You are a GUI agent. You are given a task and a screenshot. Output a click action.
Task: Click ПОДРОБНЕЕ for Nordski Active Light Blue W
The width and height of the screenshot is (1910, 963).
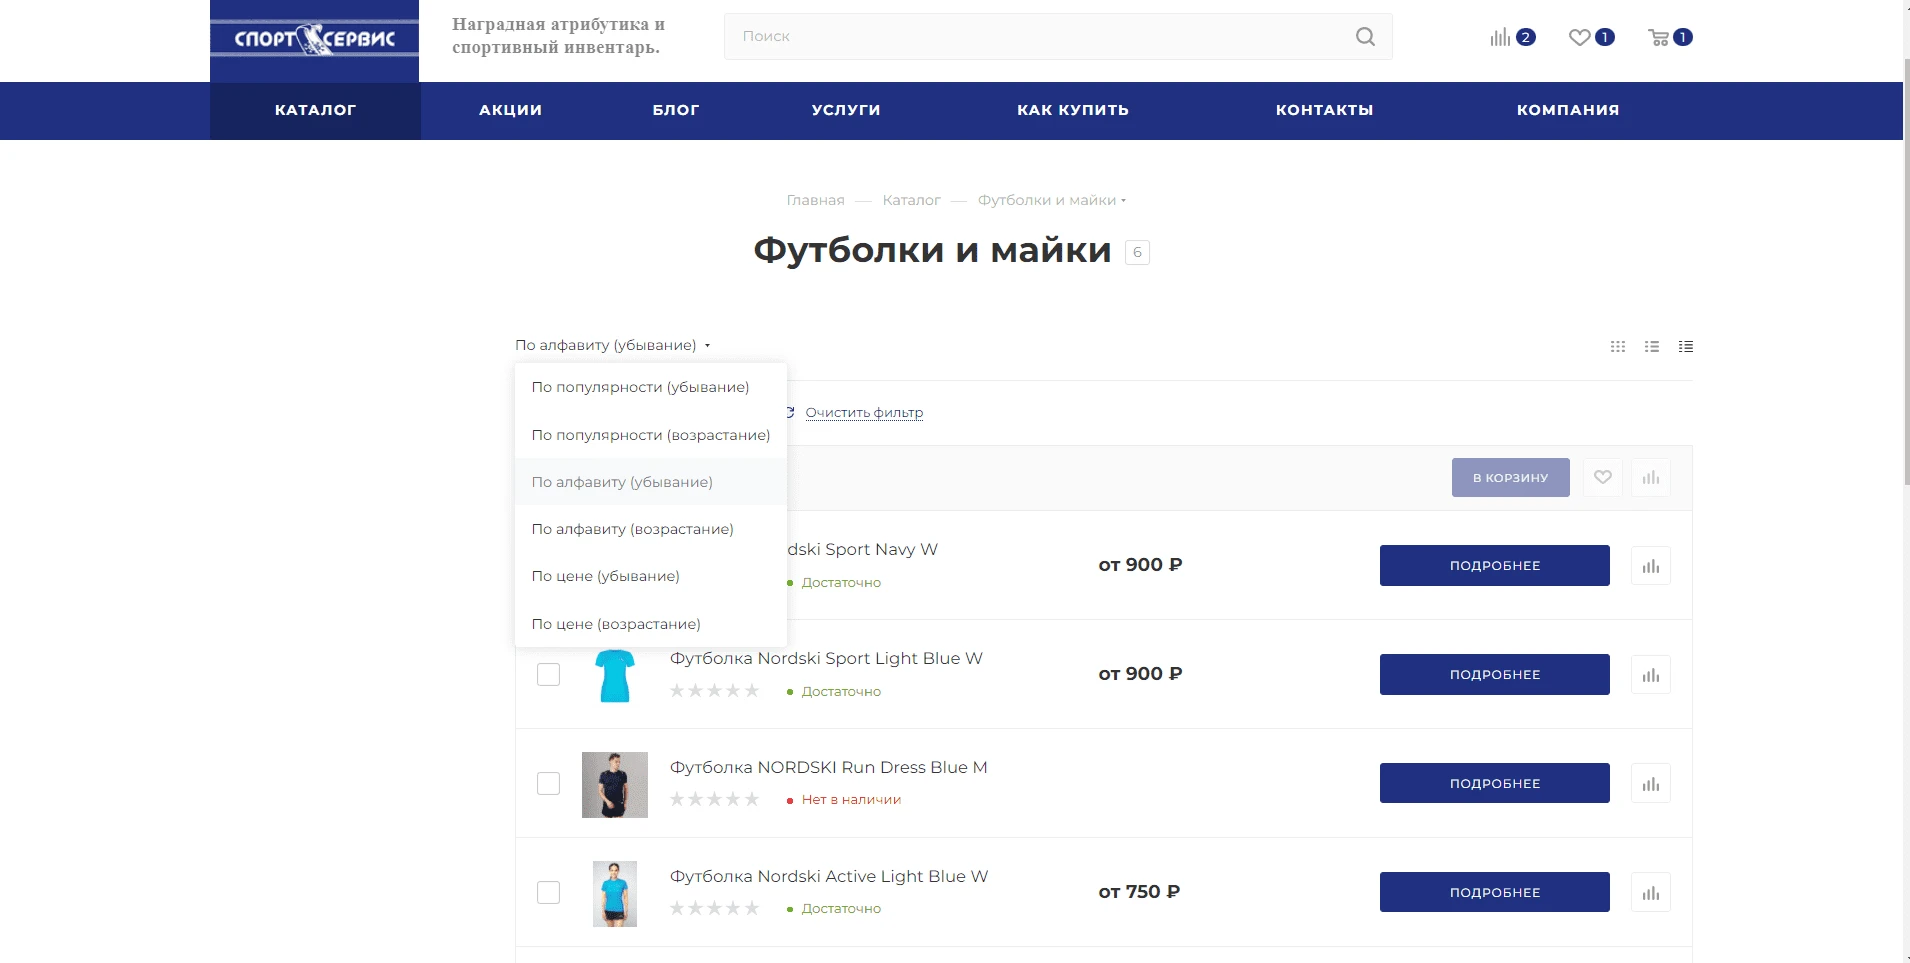[x=1495, y=893]
